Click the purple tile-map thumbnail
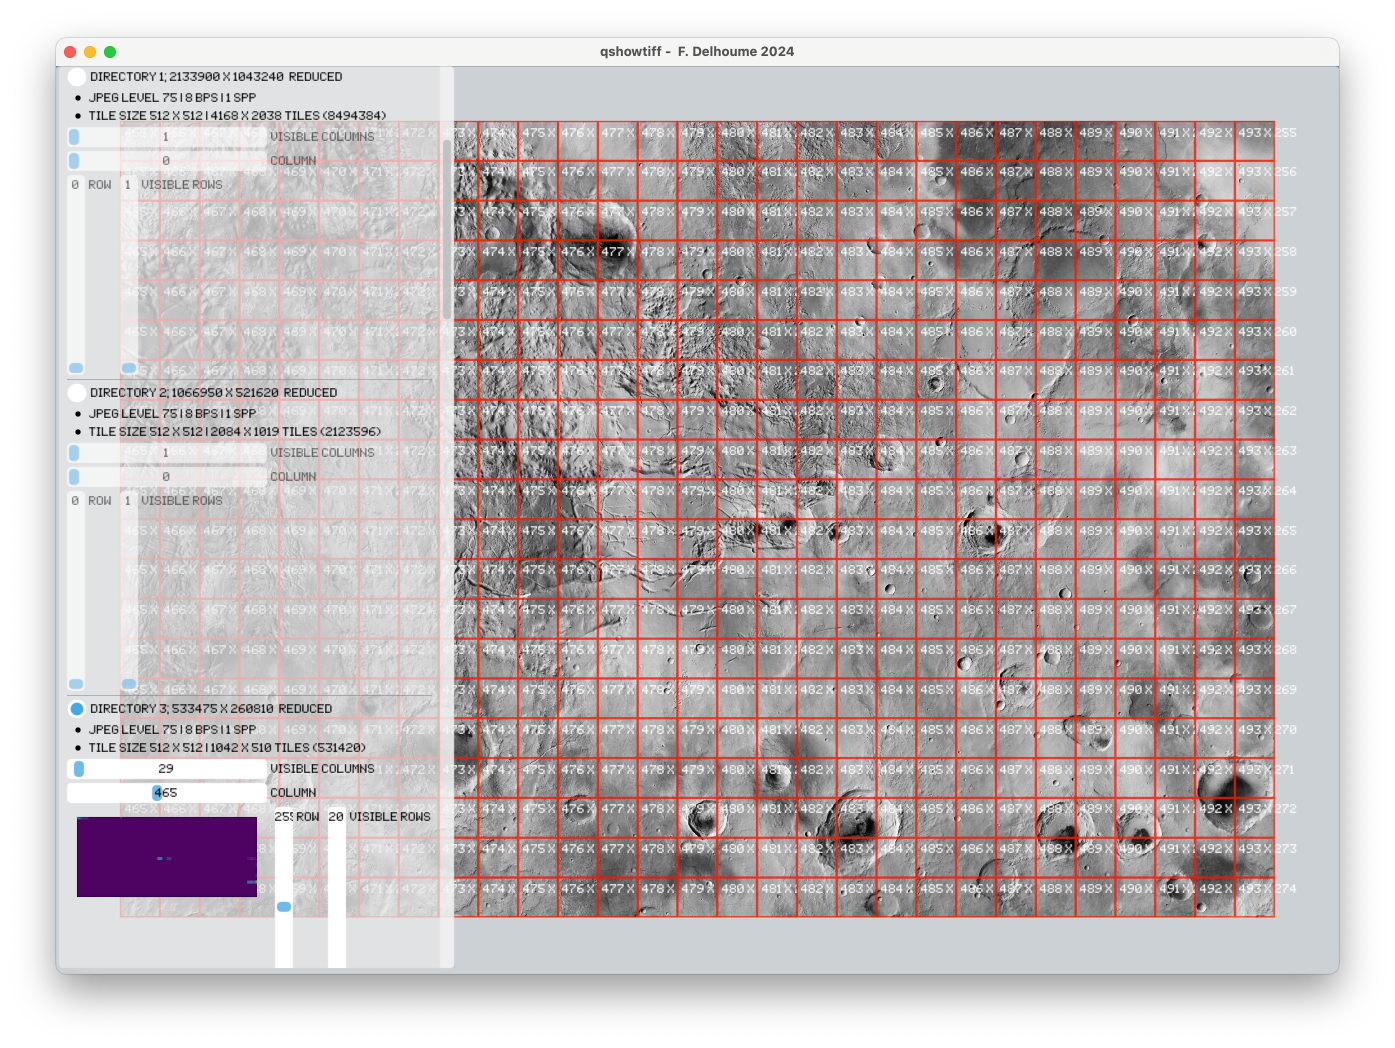Screen dimensions: 1395x1048 click(167, 857)
